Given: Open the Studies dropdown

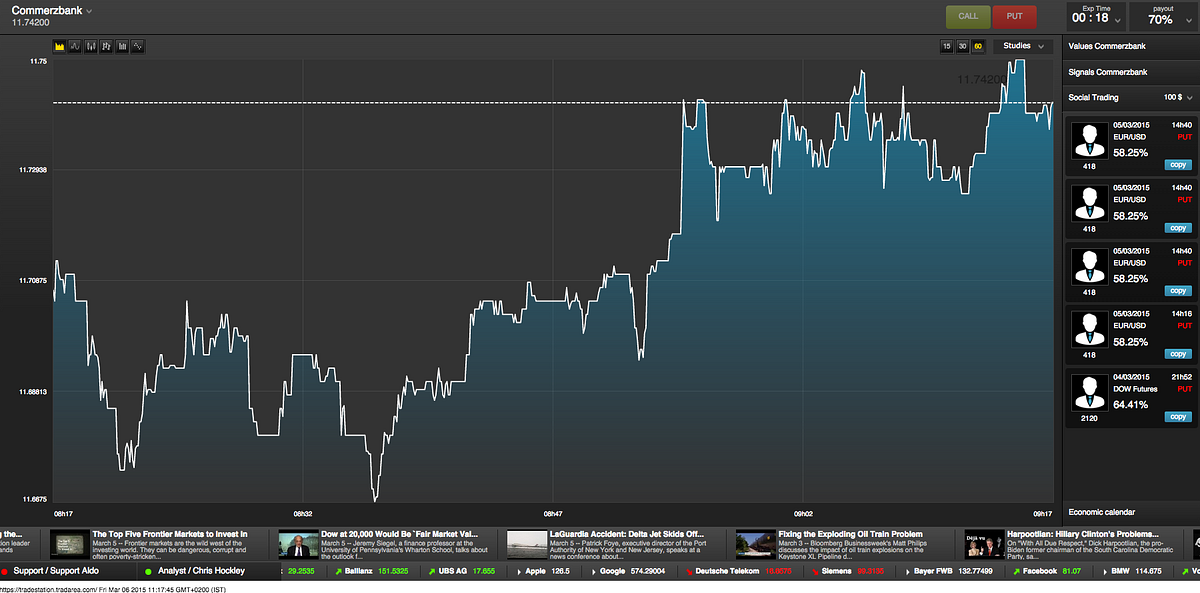Looking at the screenshot, I should 1024,46.
